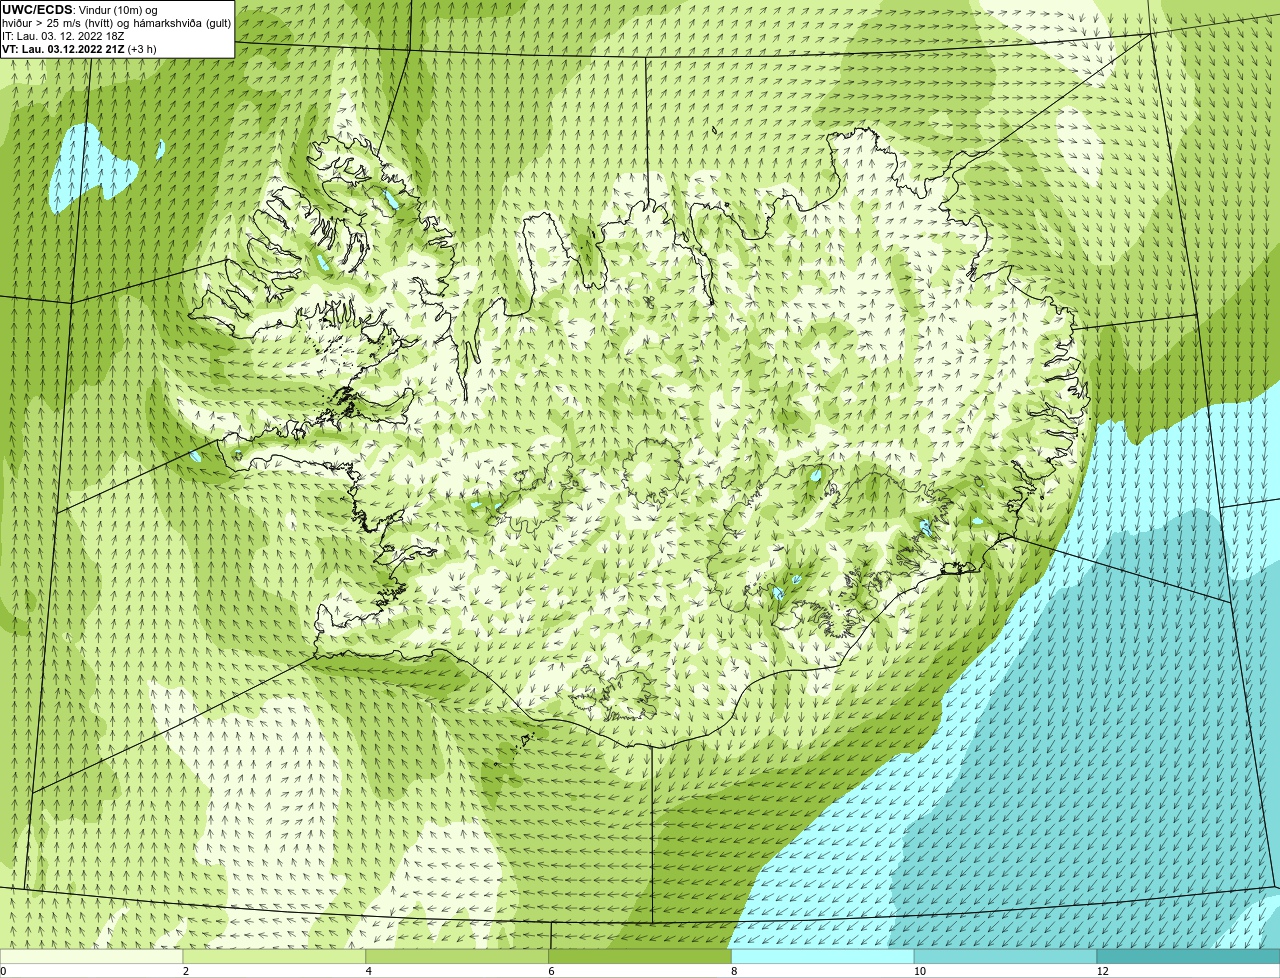The width and height of the screenshot is (1280, 978).
Task: Click the legend scale label '0'
Action: (x=3, y=971)
